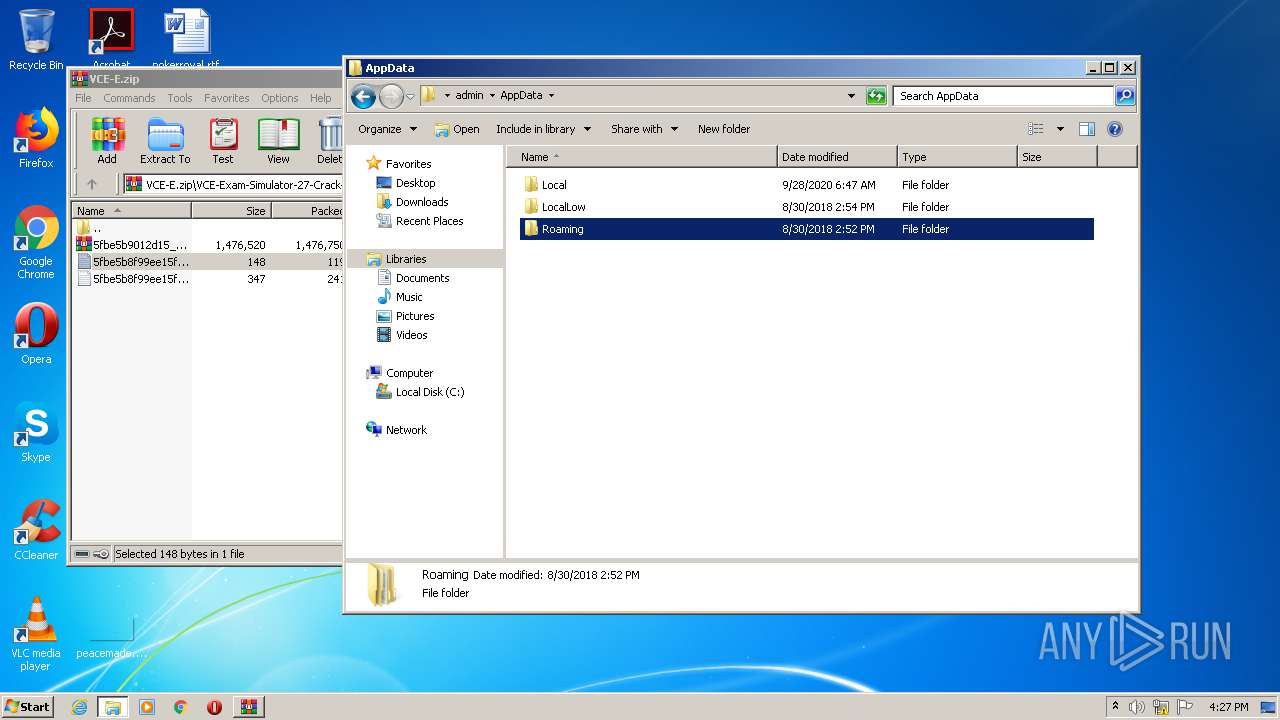Viewport: 1280px width, 720px height.
Task: Click the WinRAR Test icon
Action: coord(223,140)
